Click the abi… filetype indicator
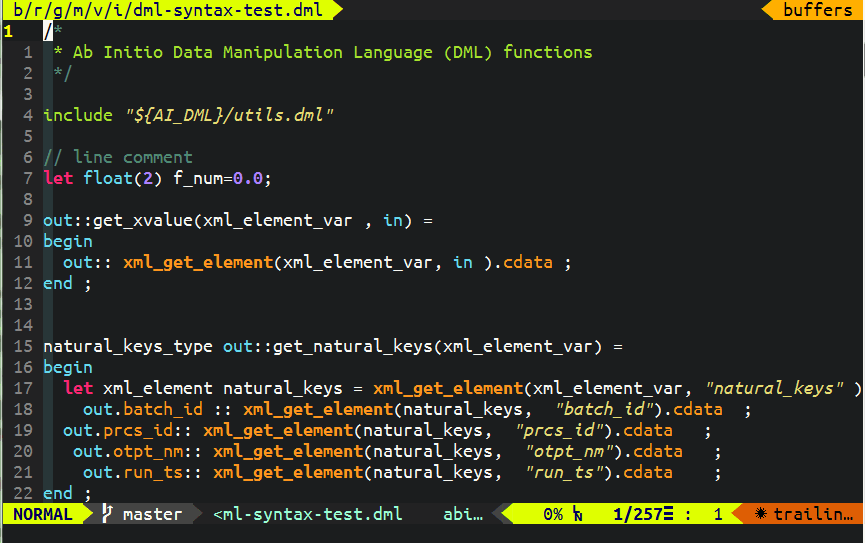 click(463, 514)
